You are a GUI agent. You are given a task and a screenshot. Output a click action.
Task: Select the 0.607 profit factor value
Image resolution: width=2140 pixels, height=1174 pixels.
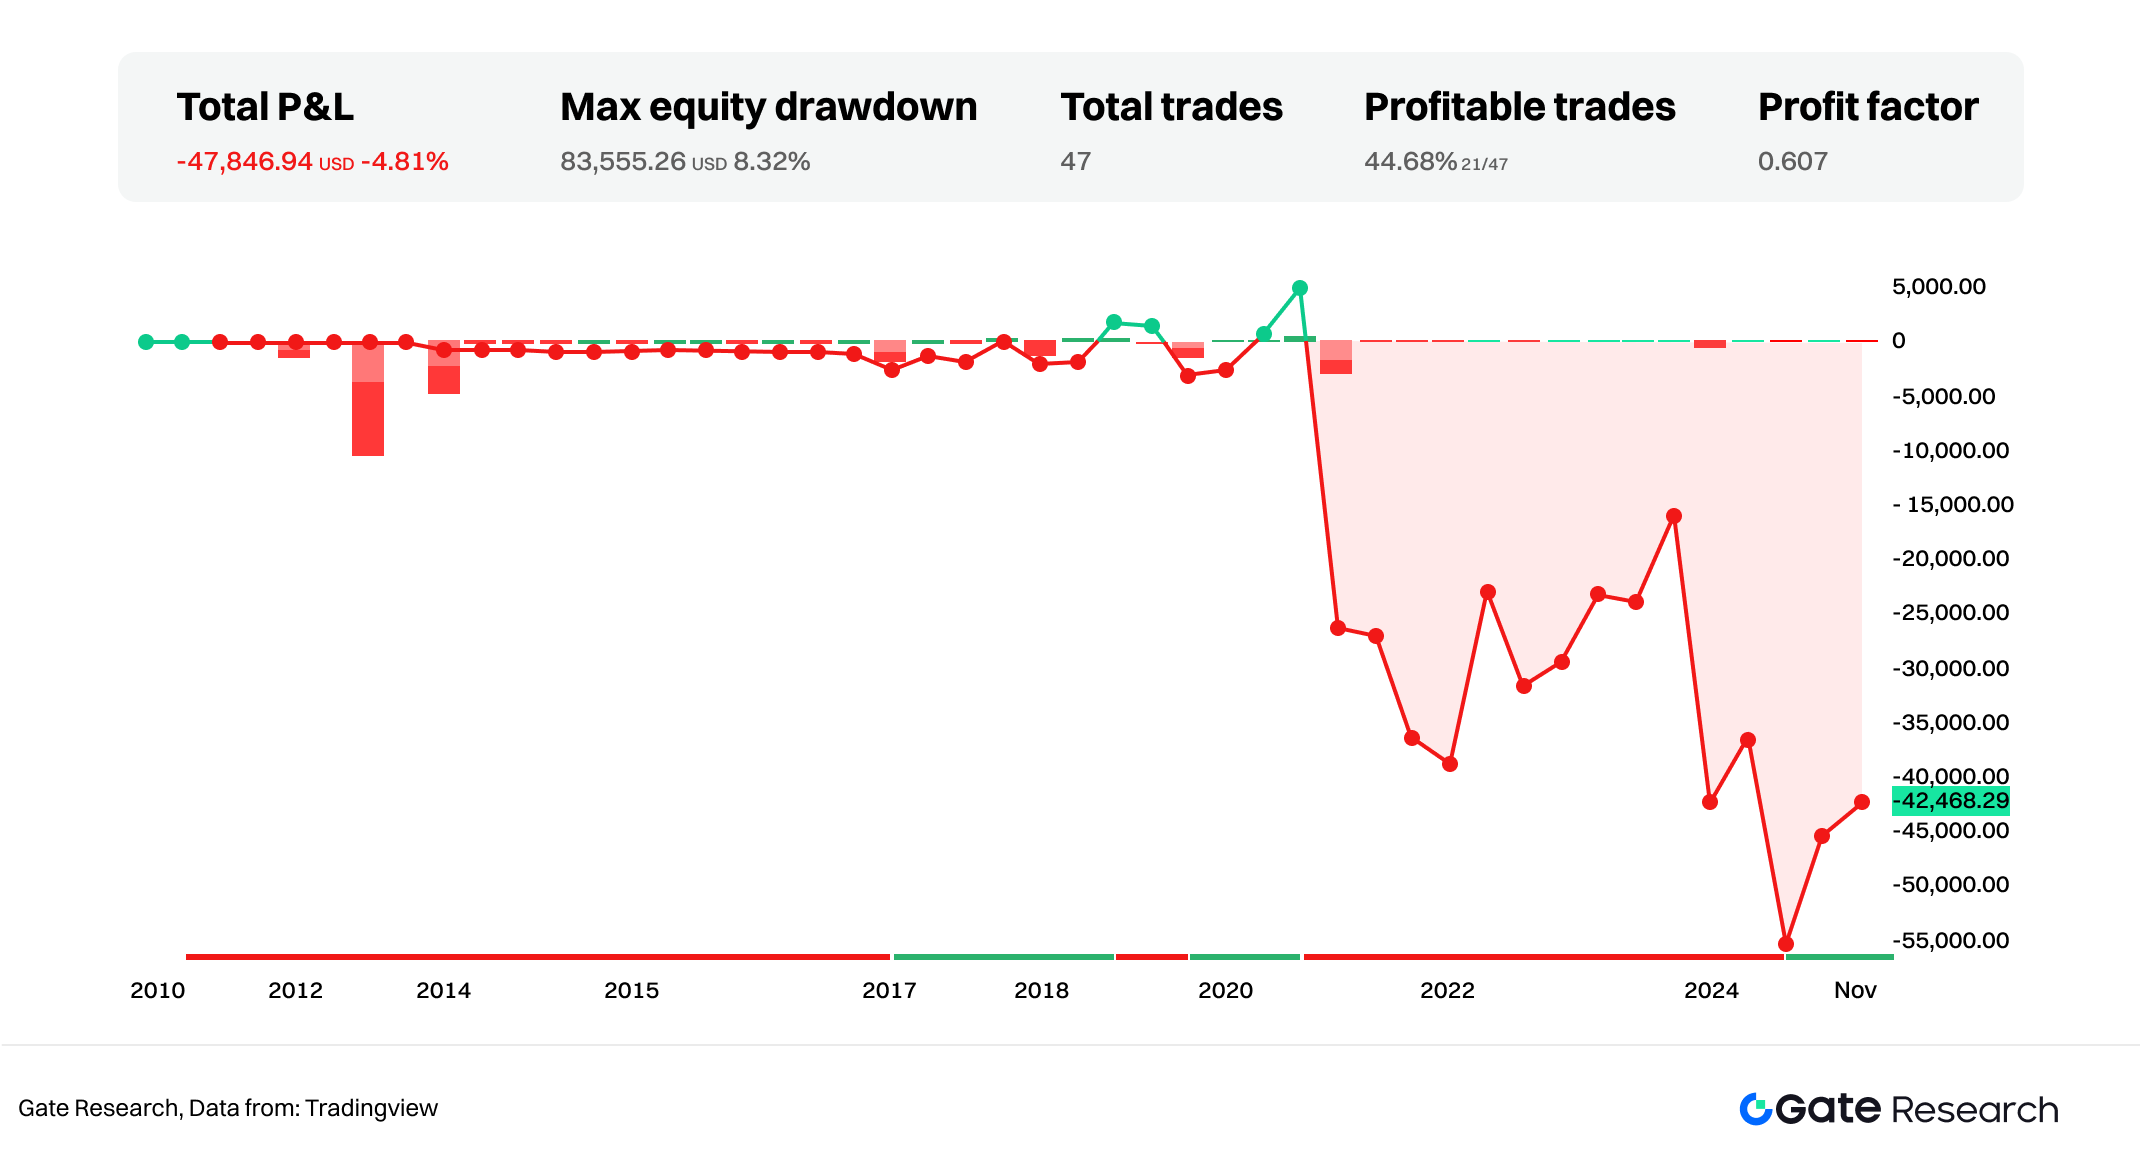pyautogui.click(x=1792, y=162)
